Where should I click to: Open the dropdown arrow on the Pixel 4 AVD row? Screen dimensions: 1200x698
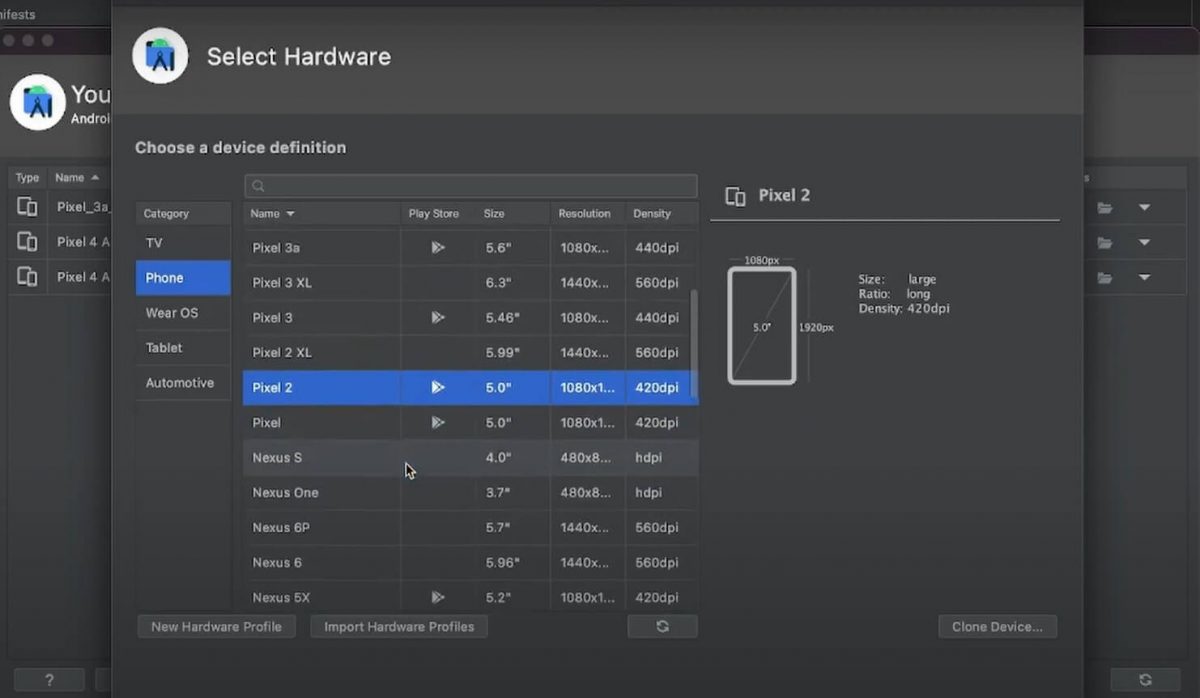(x=1144, y=242)
